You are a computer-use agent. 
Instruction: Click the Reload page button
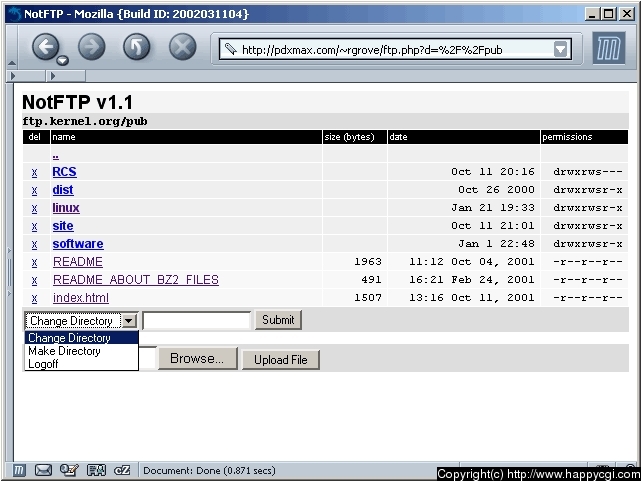137,47
